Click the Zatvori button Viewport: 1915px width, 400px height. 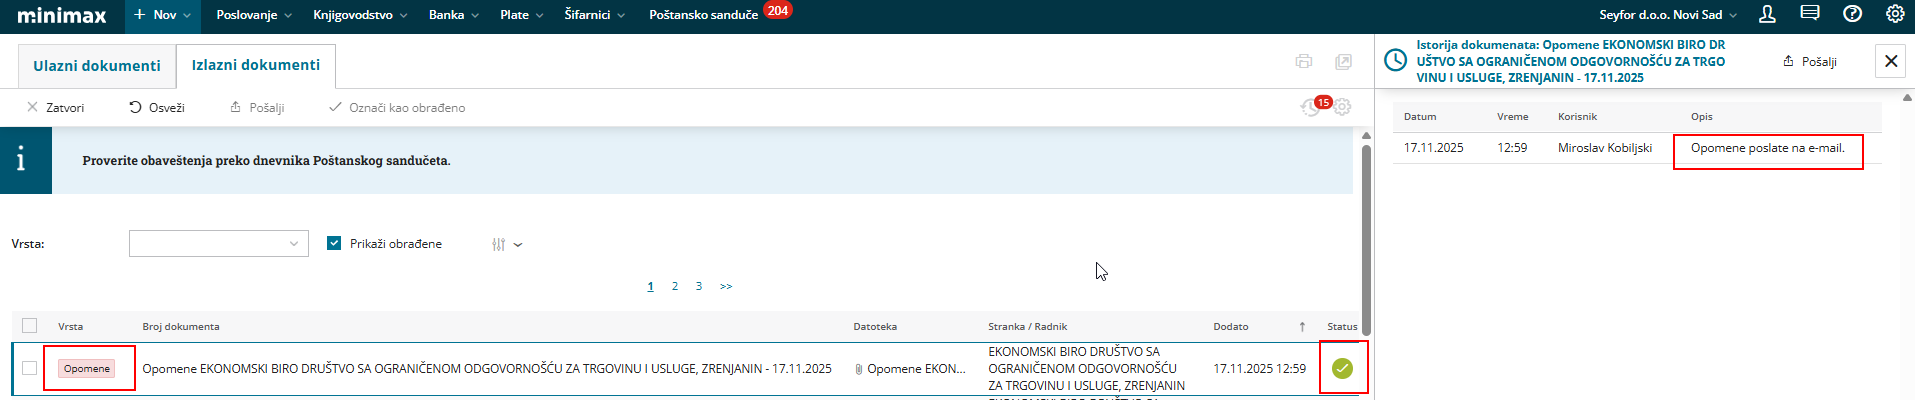[56, 107]
